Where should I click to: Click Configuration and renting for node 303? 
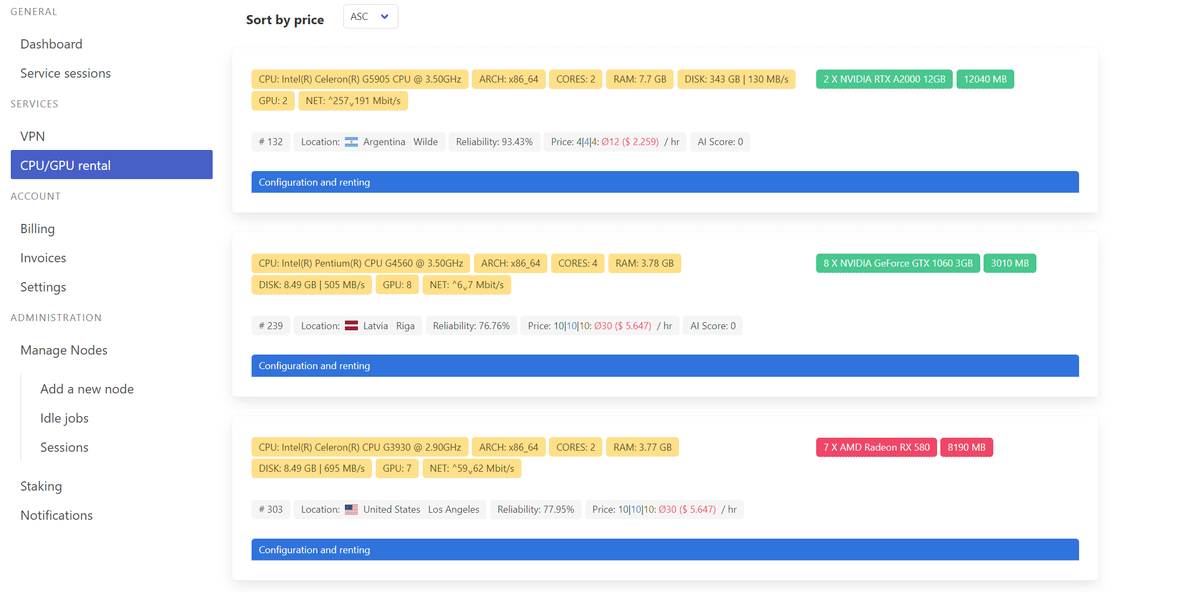pos(664,550)
